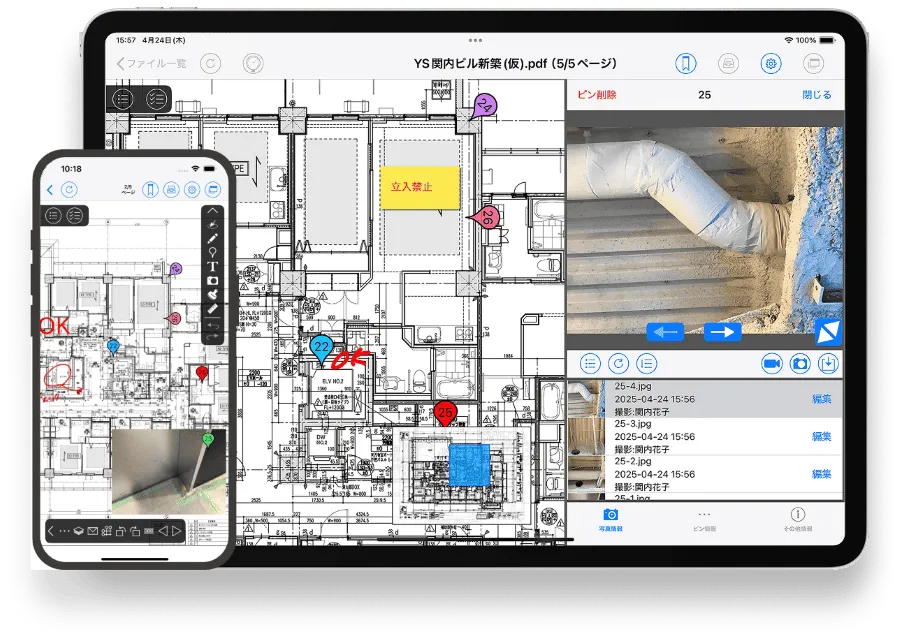Screen dimensions: 900x639
Task: Click the download icon in the photo panel
Action: 828,363
